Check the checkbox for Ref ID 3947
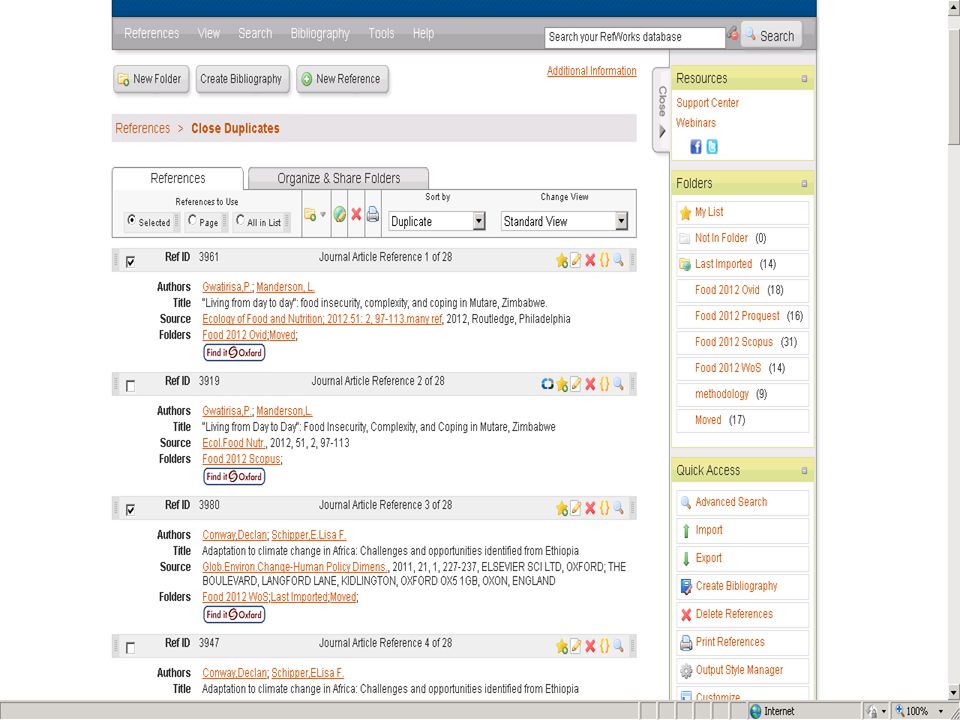 point(130,648)
